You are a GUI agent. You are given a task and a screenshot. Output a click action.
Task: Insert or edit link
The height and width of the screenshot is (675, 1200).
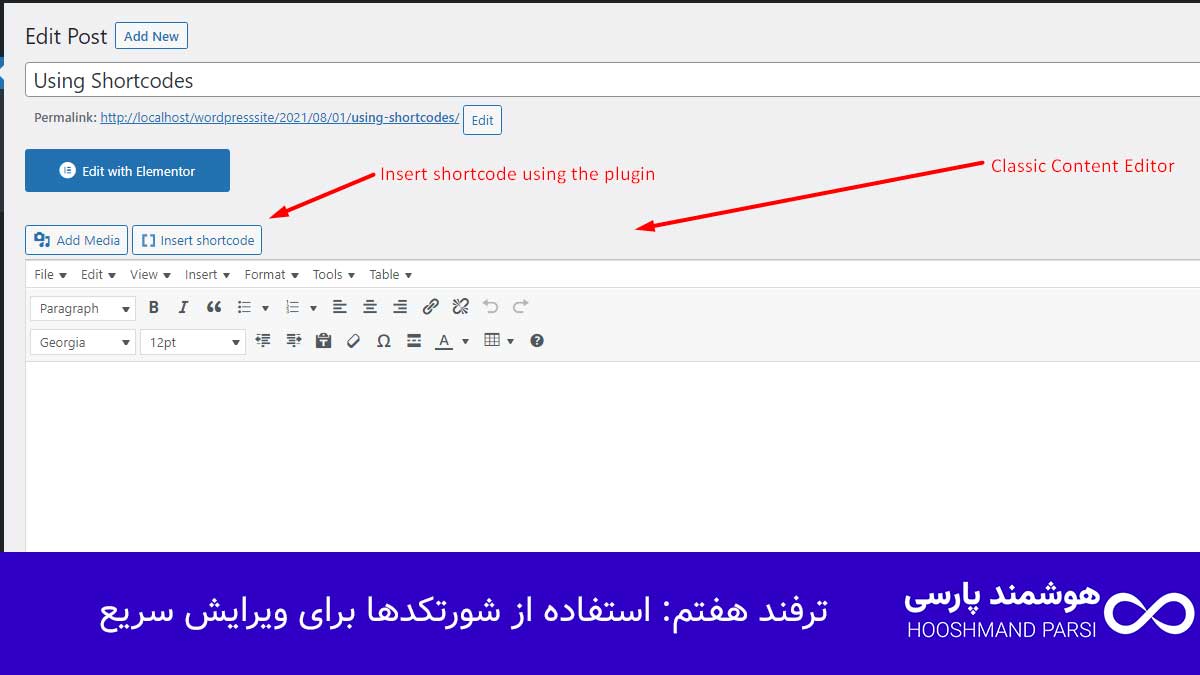pos(430,307)
